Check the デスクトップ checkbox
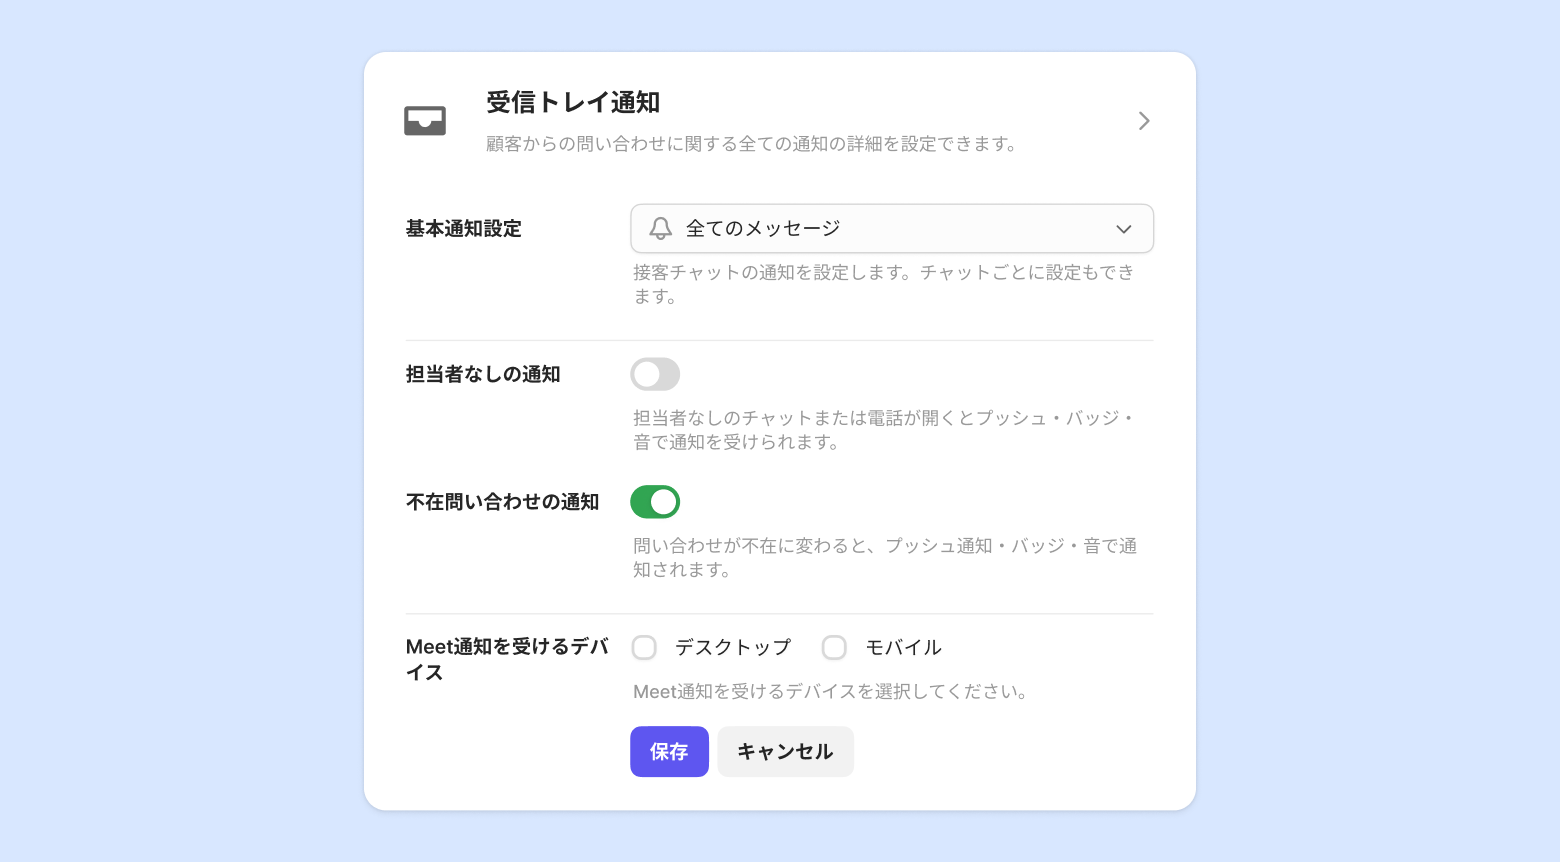The width and height of the screenshot is (1560, 862). (x=644, y=648)
